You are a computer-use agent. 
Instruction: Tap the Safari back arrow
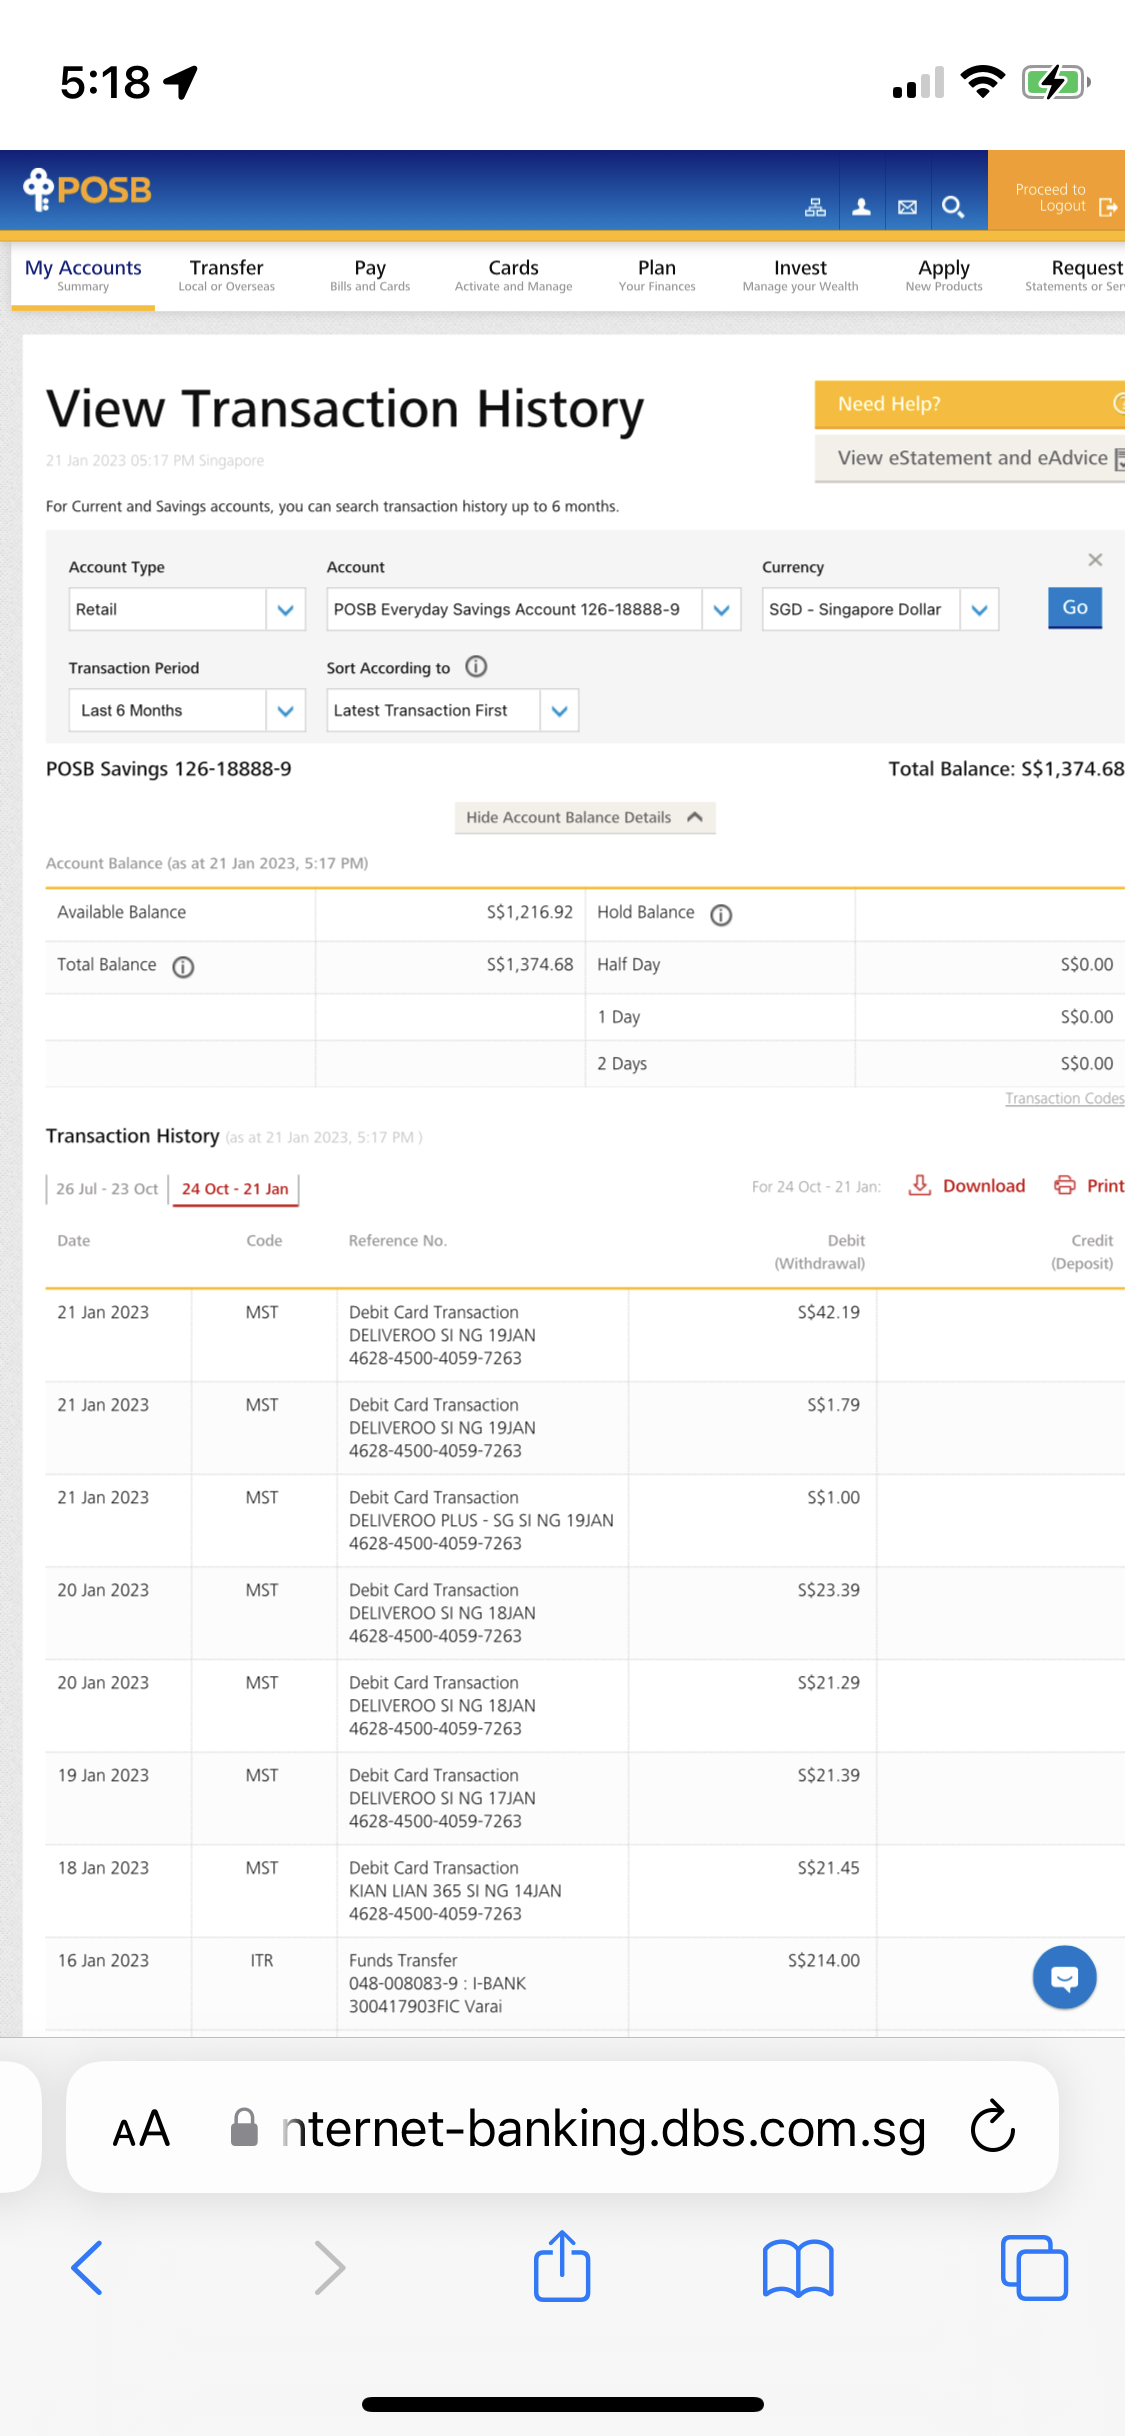point(88,2267)
